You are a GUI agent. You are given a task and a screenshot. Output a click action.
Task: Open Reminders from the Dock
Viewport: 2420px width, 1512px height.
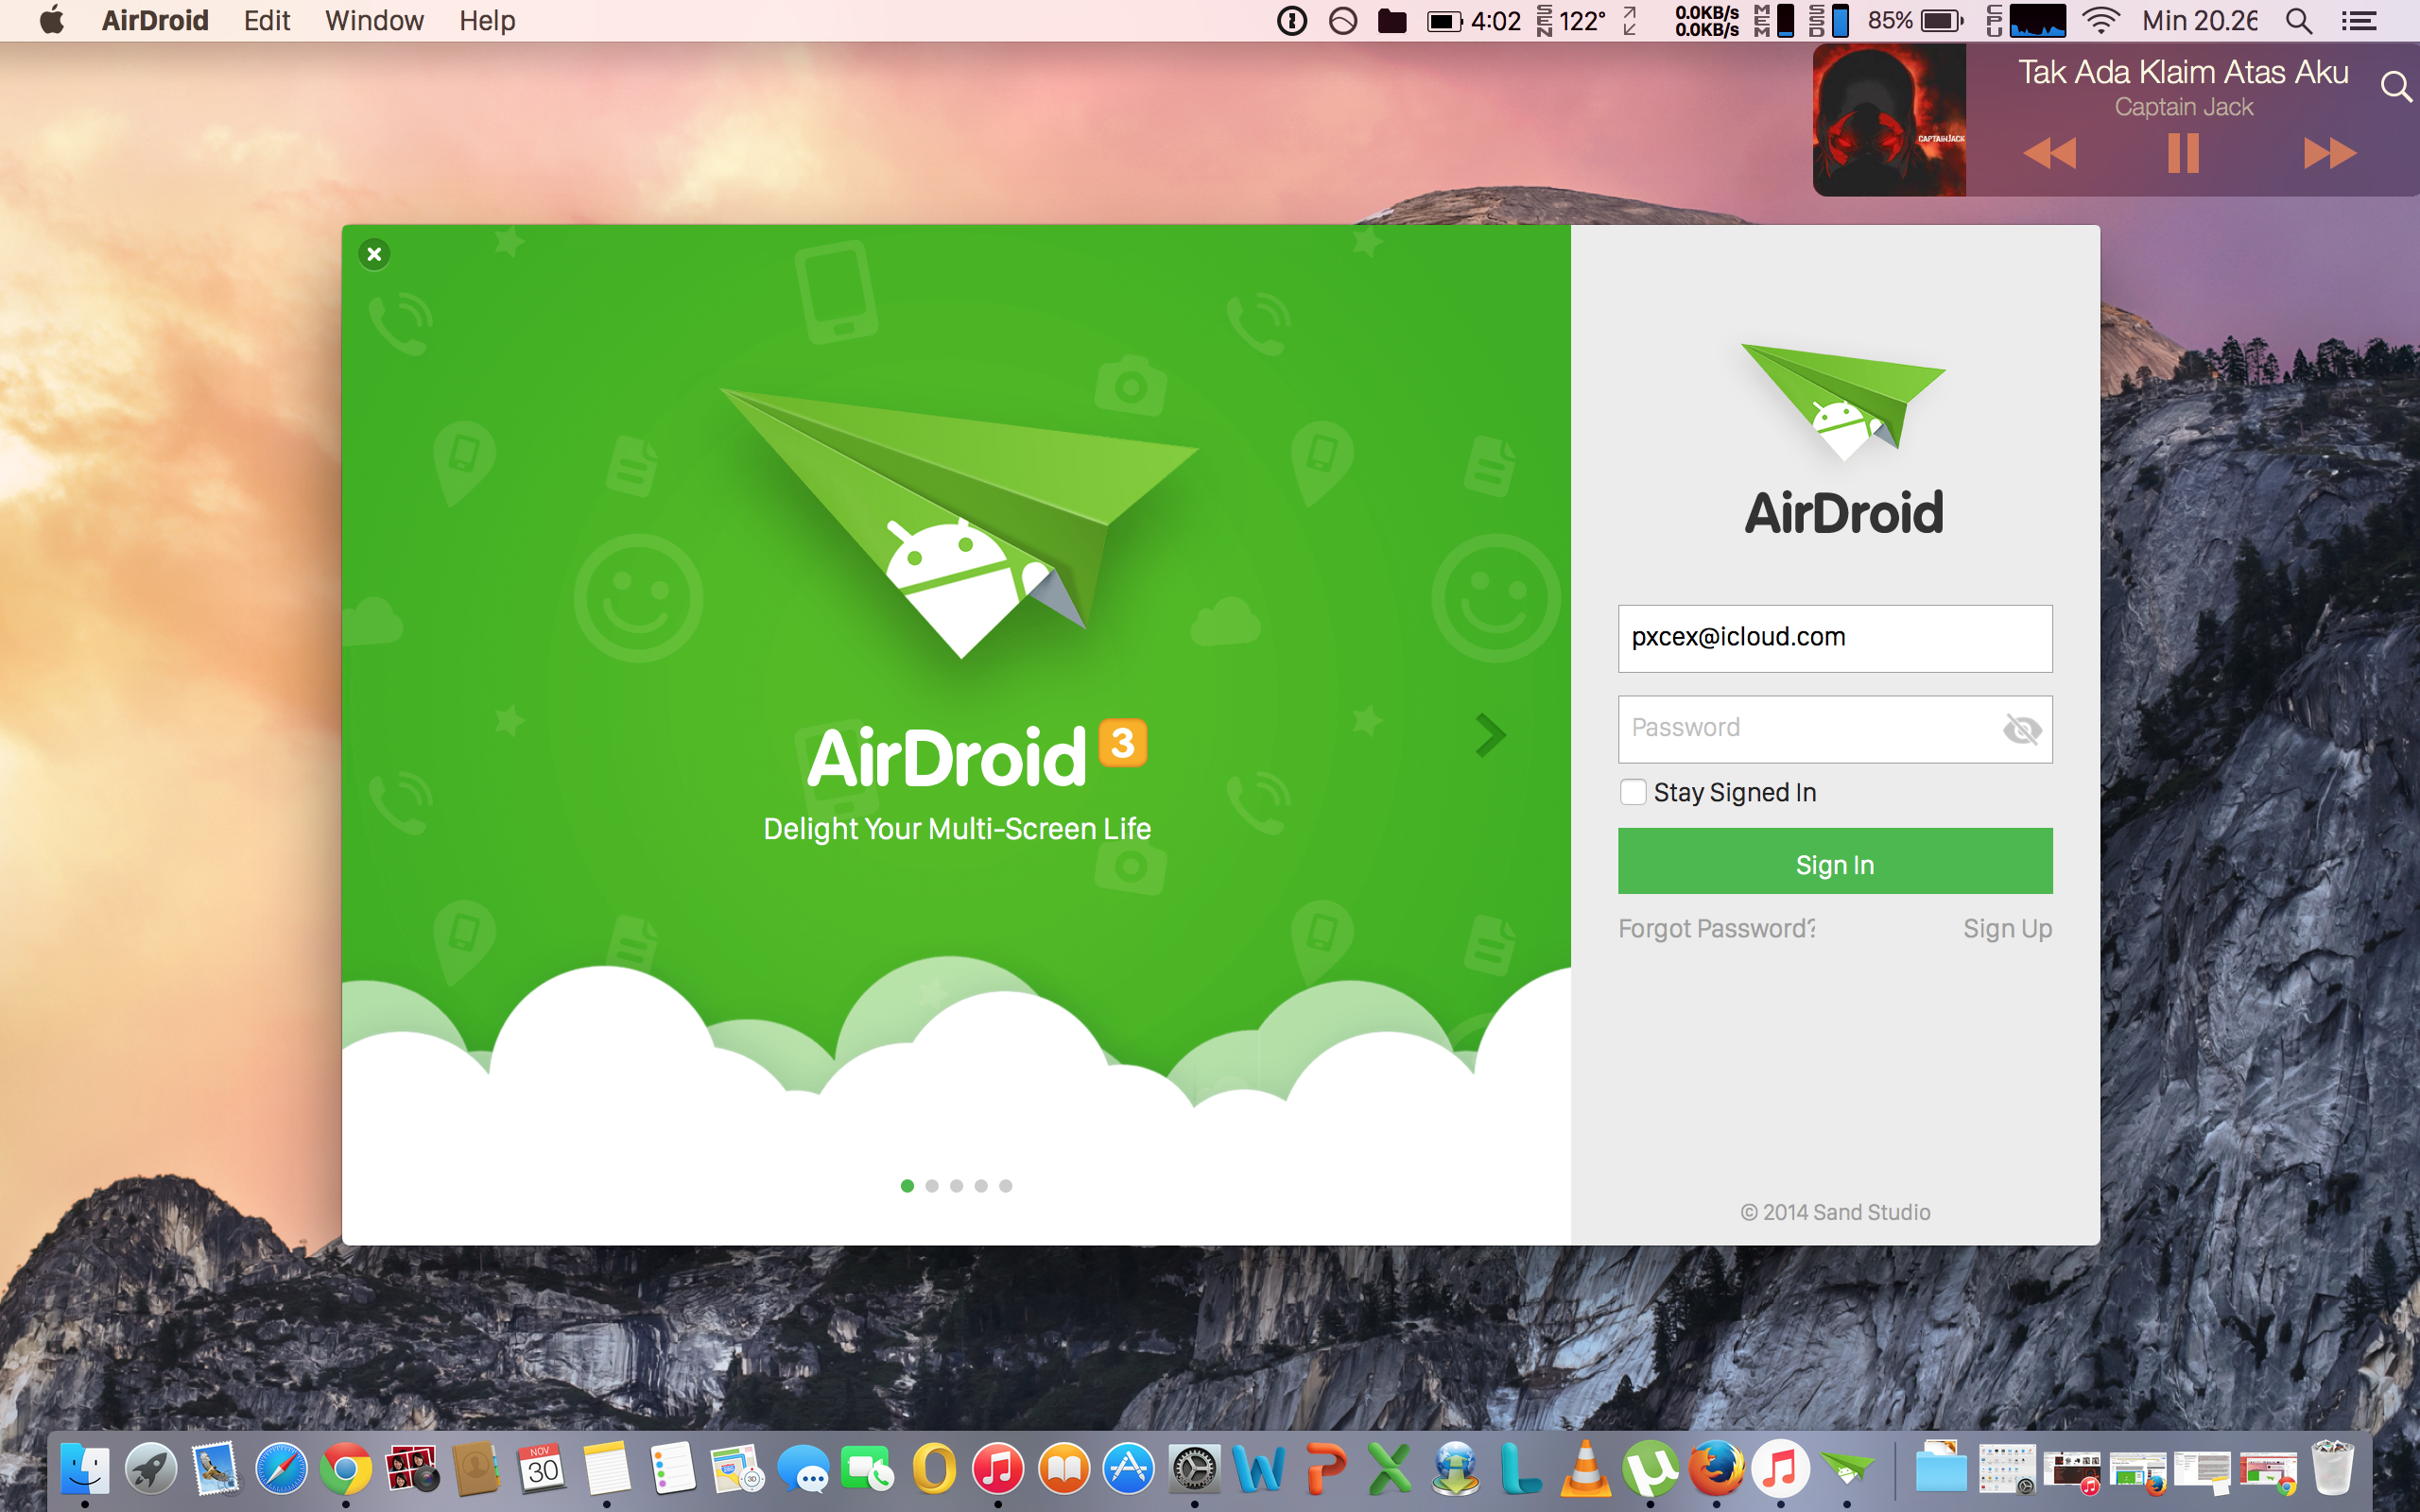[x=672, y=1470]
